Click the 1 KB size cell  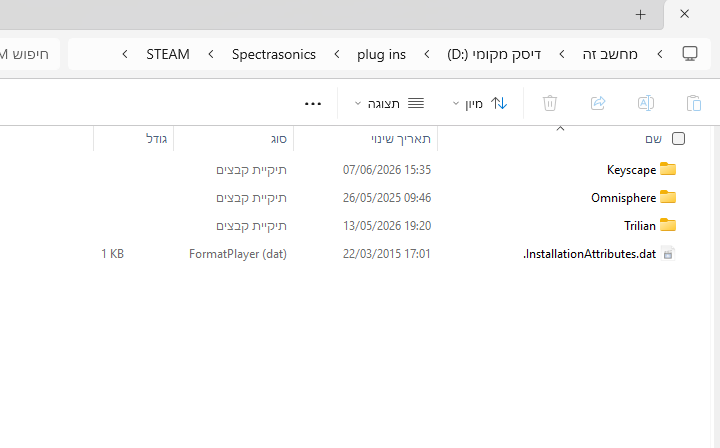[112, 254]
